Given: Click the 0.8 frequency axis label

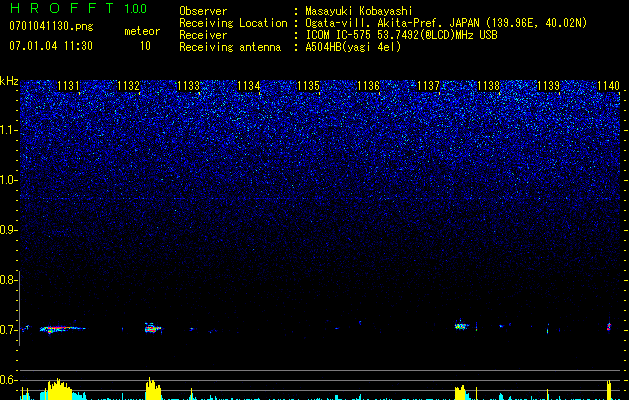Looking at the screenshot, I should [7, 280].
